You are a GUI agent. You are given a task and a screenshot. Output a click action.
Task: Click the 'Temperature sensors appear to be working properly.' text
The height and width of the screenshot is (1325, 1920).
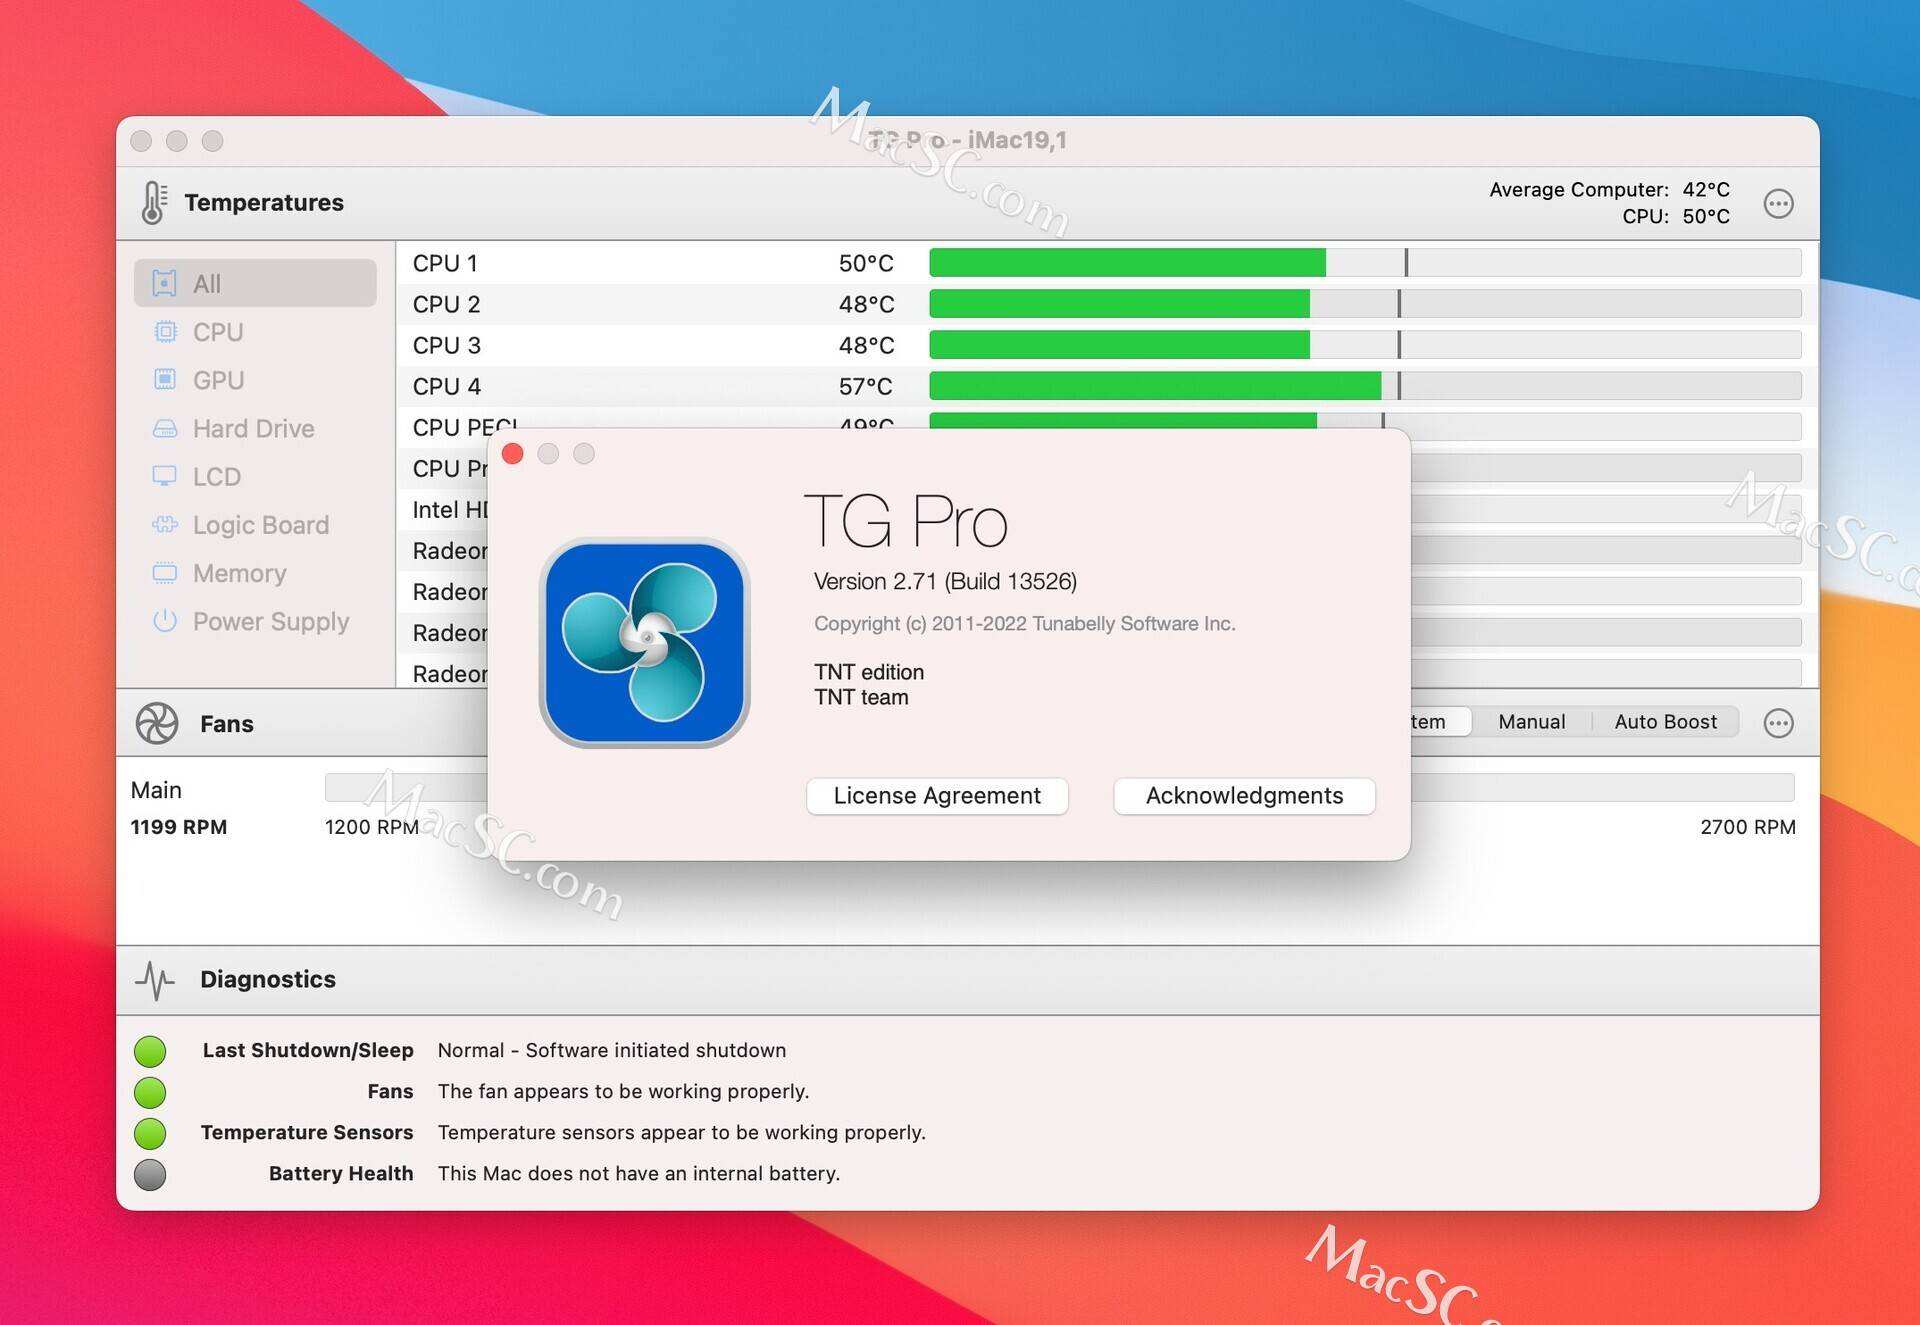click(x=682, y=1132)
